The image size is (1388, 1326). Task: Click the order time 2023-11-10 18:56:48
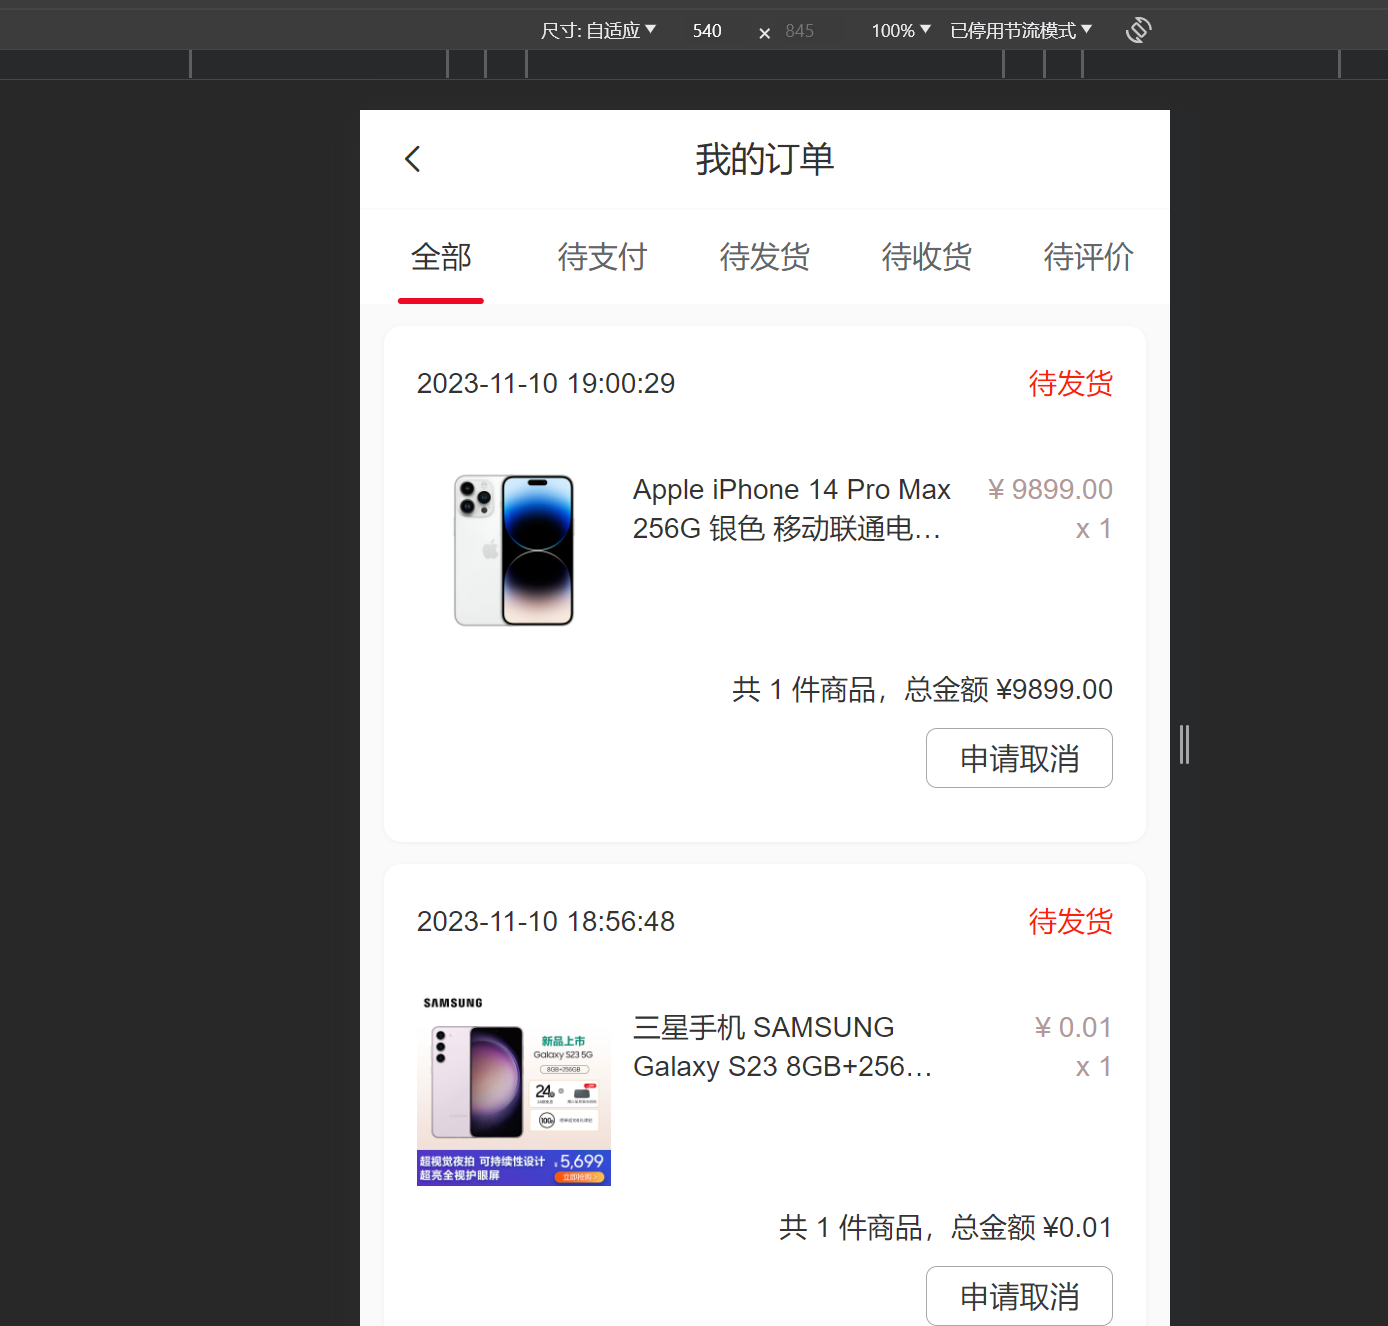pyautogui.click(x=546, y=921)
